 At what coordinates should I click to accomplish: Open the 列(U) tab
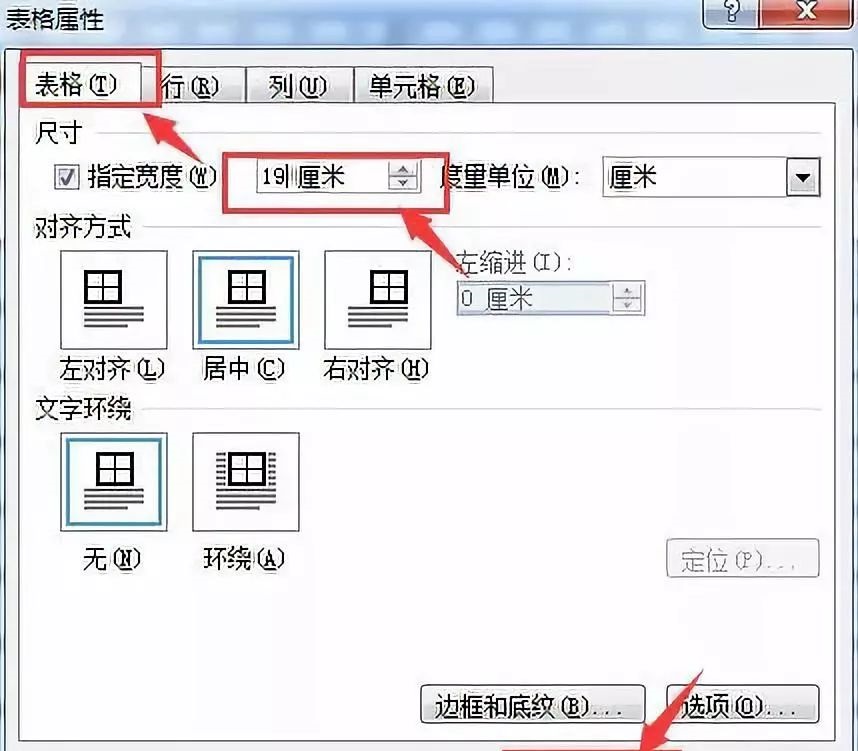[299, 86]
